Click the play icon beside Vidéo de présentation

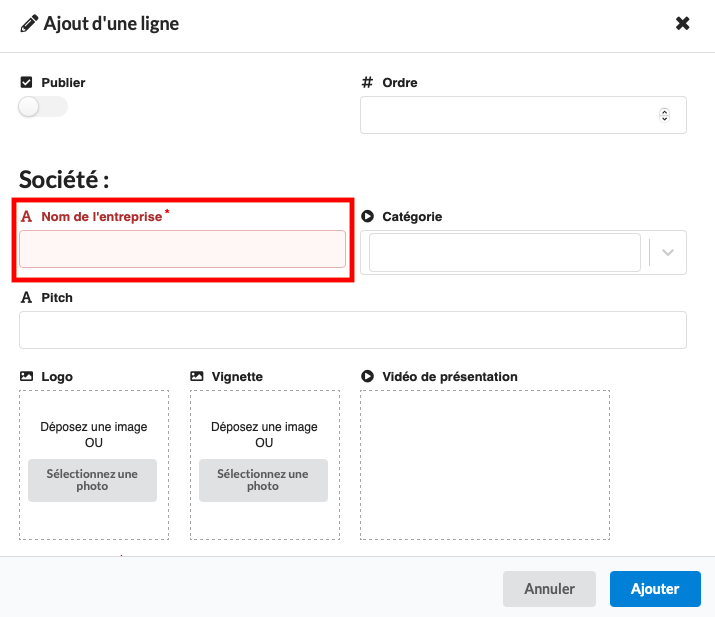[367, 377]
